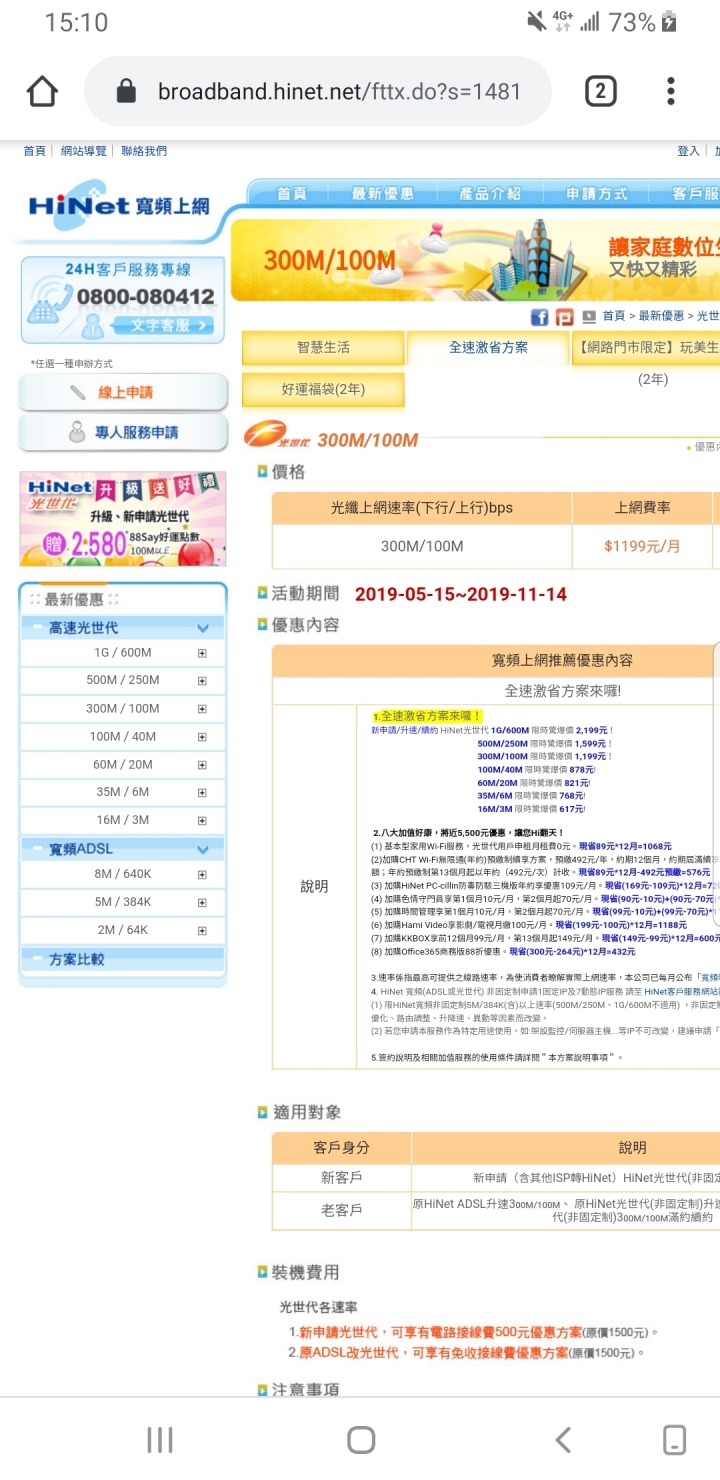
Task: Select the 8M / 640K sidebar plan
Action: 123,875
